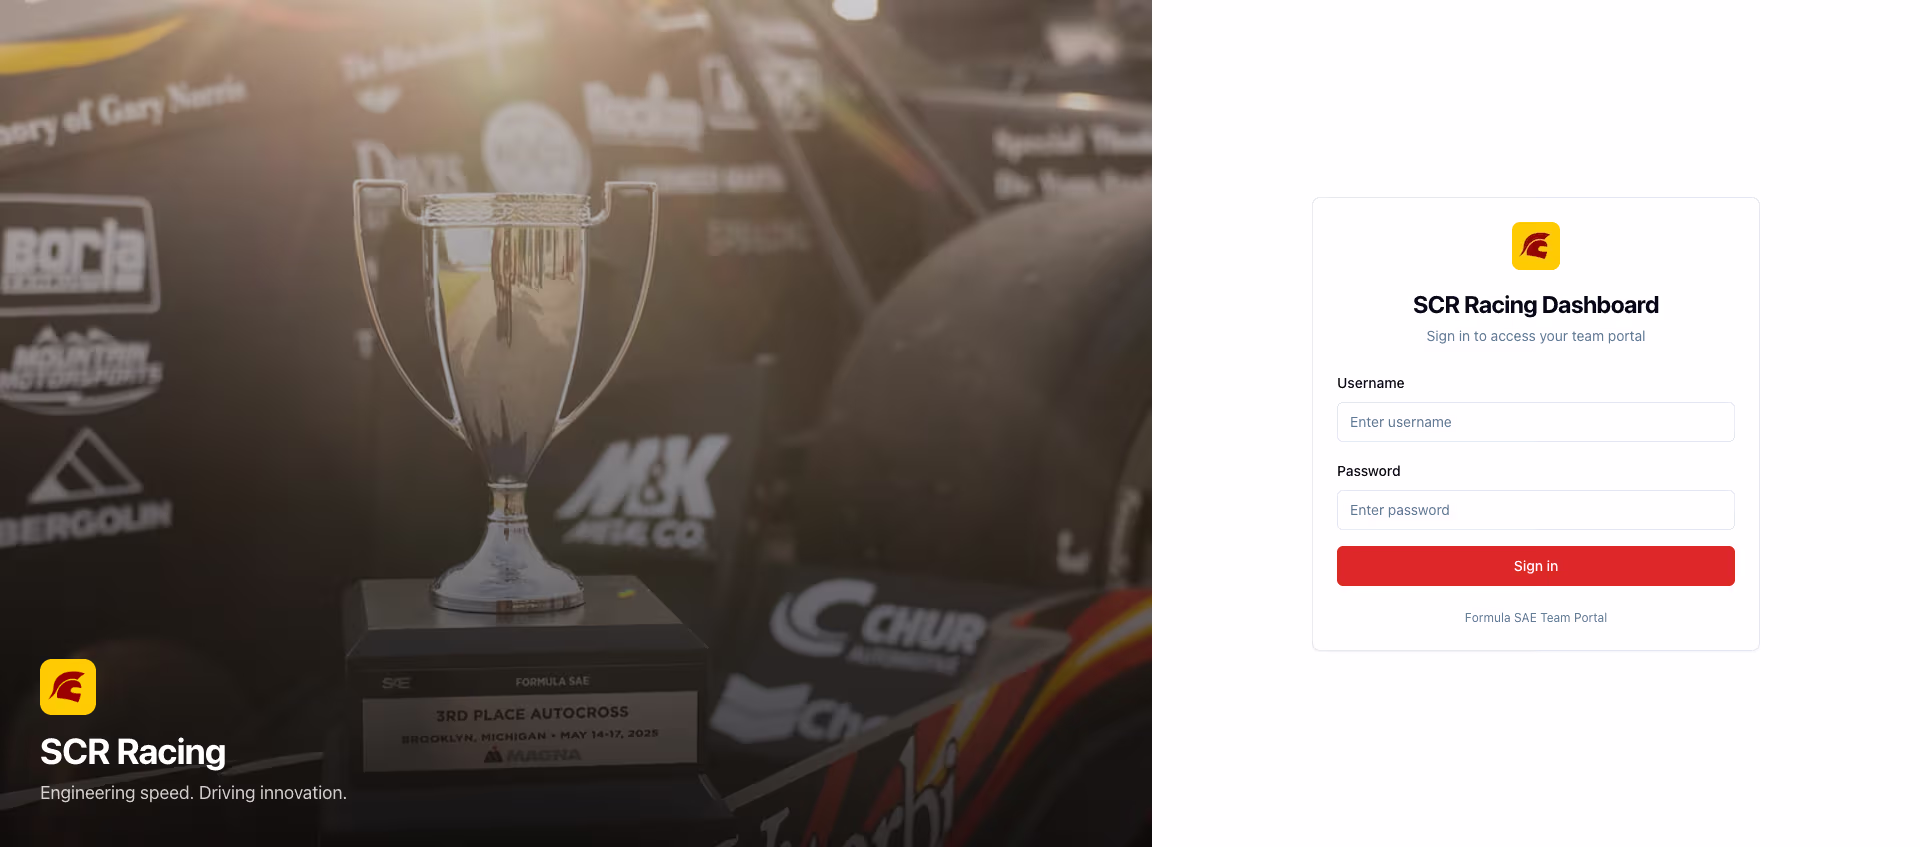This screenshot has width=1920, height=847.
Task: Click the Username label
Action: (x=1370, y=383)
